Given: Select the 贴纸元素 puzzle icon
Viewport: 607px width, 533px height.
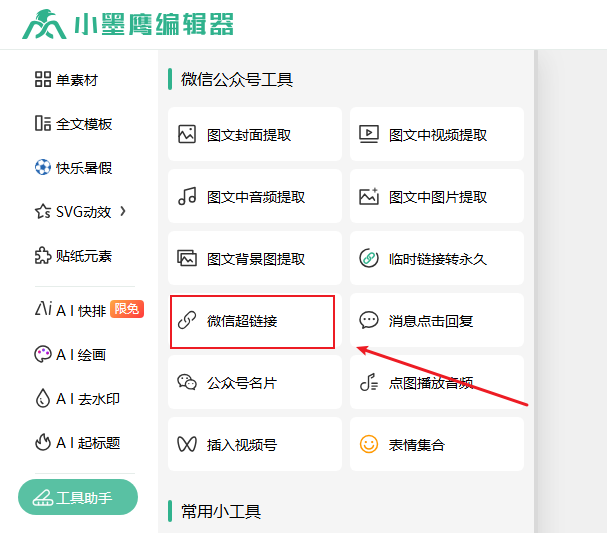Looking at the screenshot, I should [x=43, y=255].
